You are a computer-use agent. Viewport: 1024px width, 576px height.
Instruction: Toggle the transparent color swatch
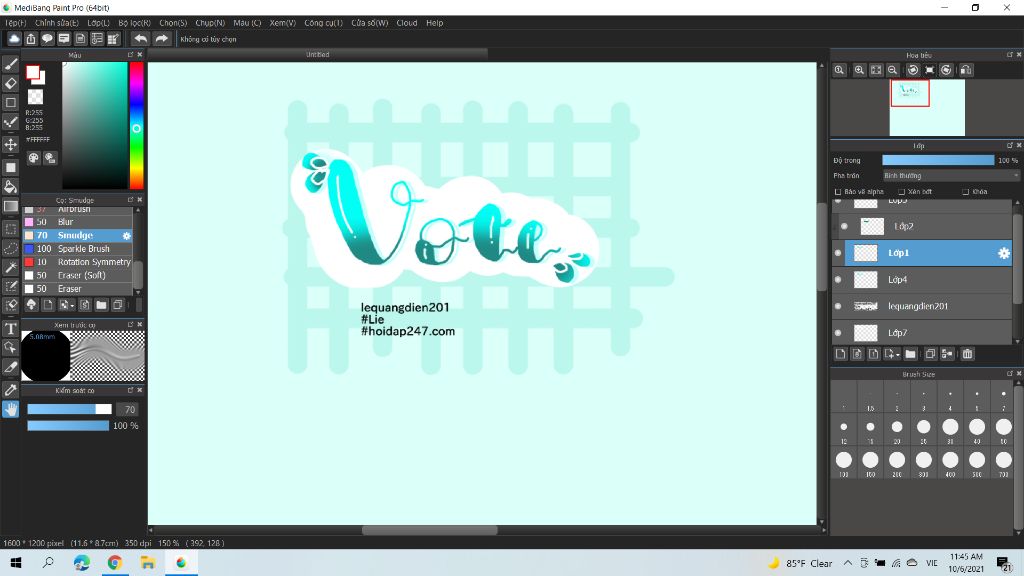click(x=35, y=97)
